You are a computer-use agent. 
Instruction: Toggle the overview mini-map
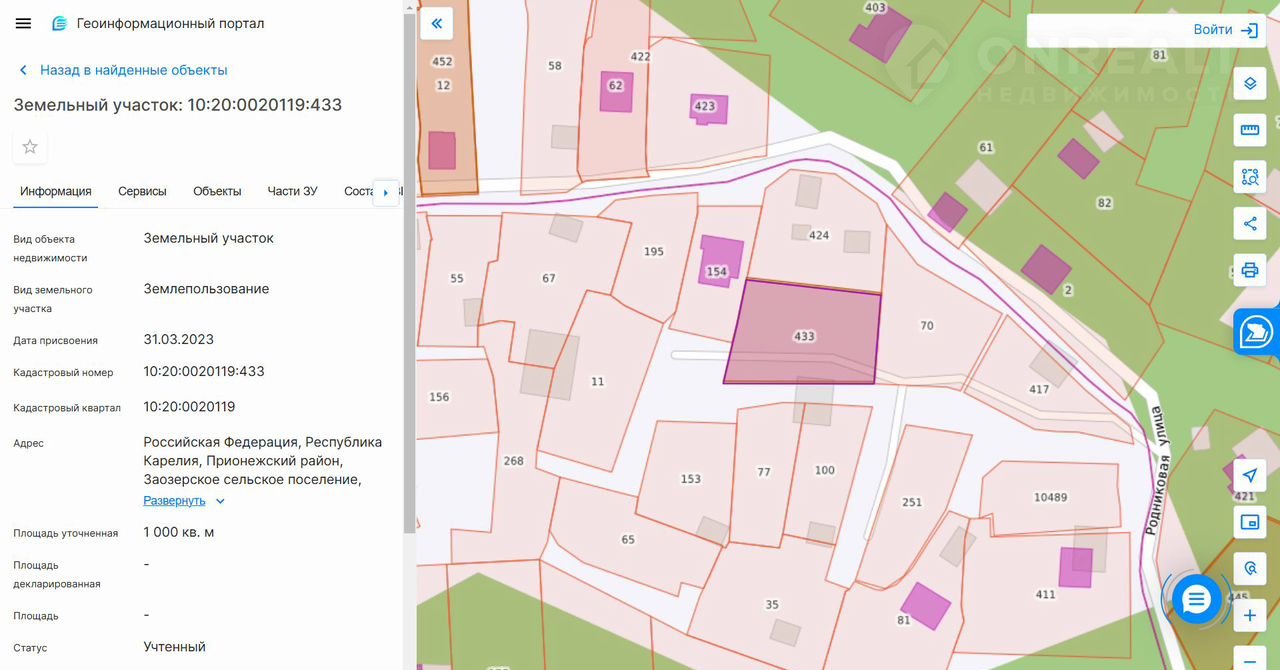1249,522
